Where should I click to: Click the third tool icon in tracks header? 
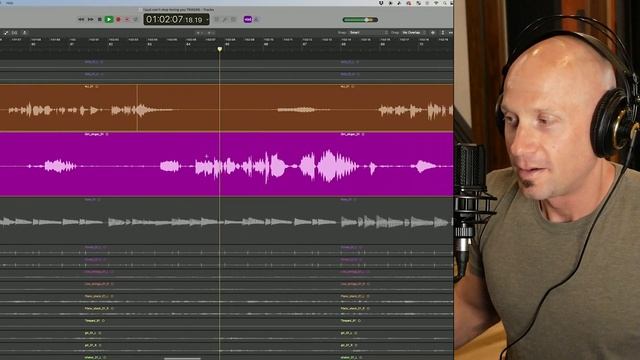24,33
